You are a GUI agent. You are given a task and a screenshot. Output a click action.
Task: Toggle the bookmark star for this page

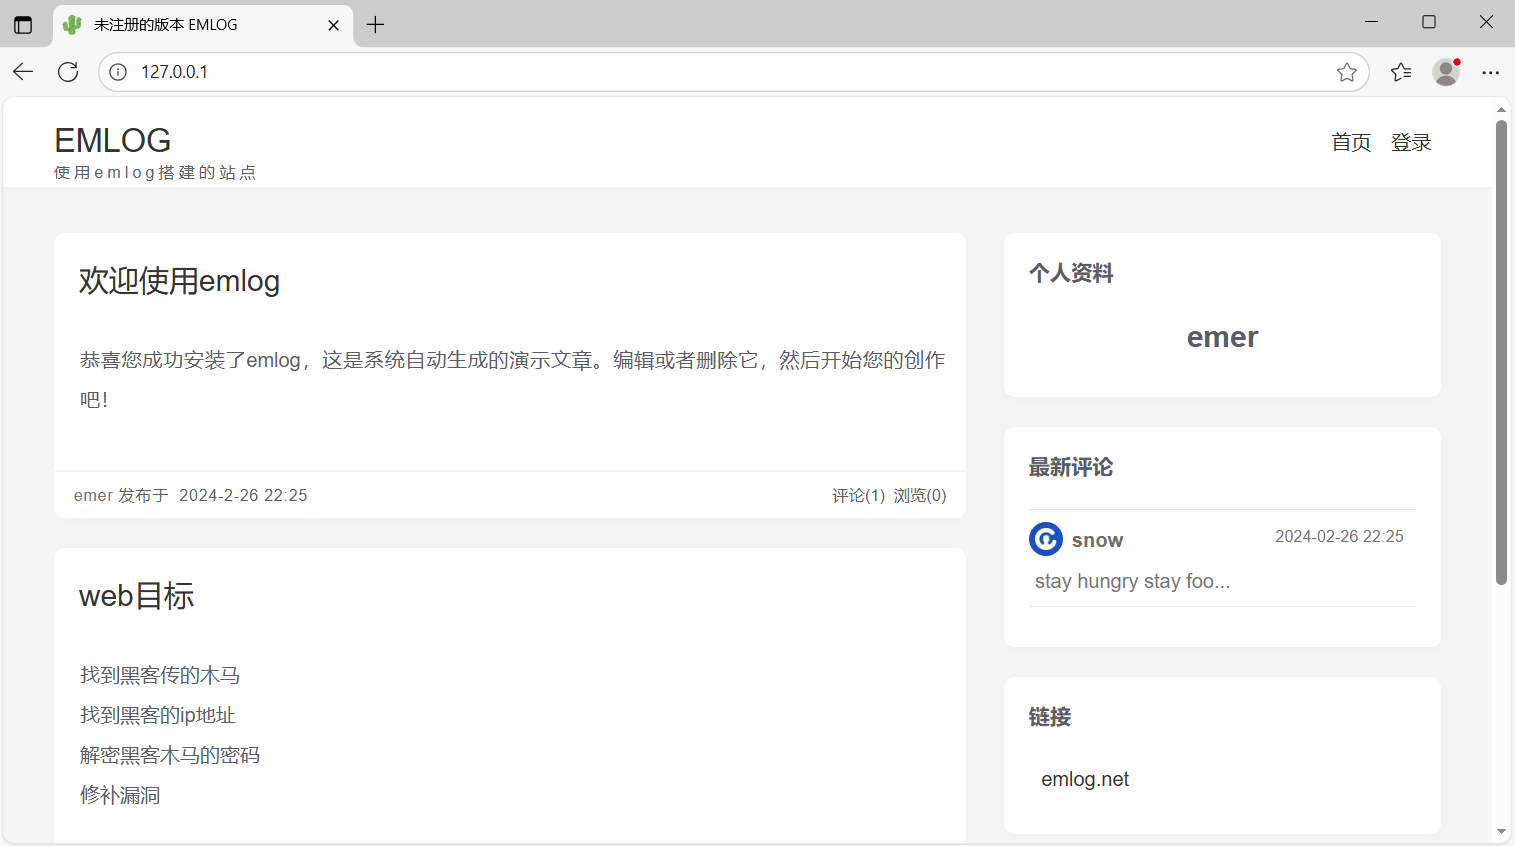pos(1347,71)
